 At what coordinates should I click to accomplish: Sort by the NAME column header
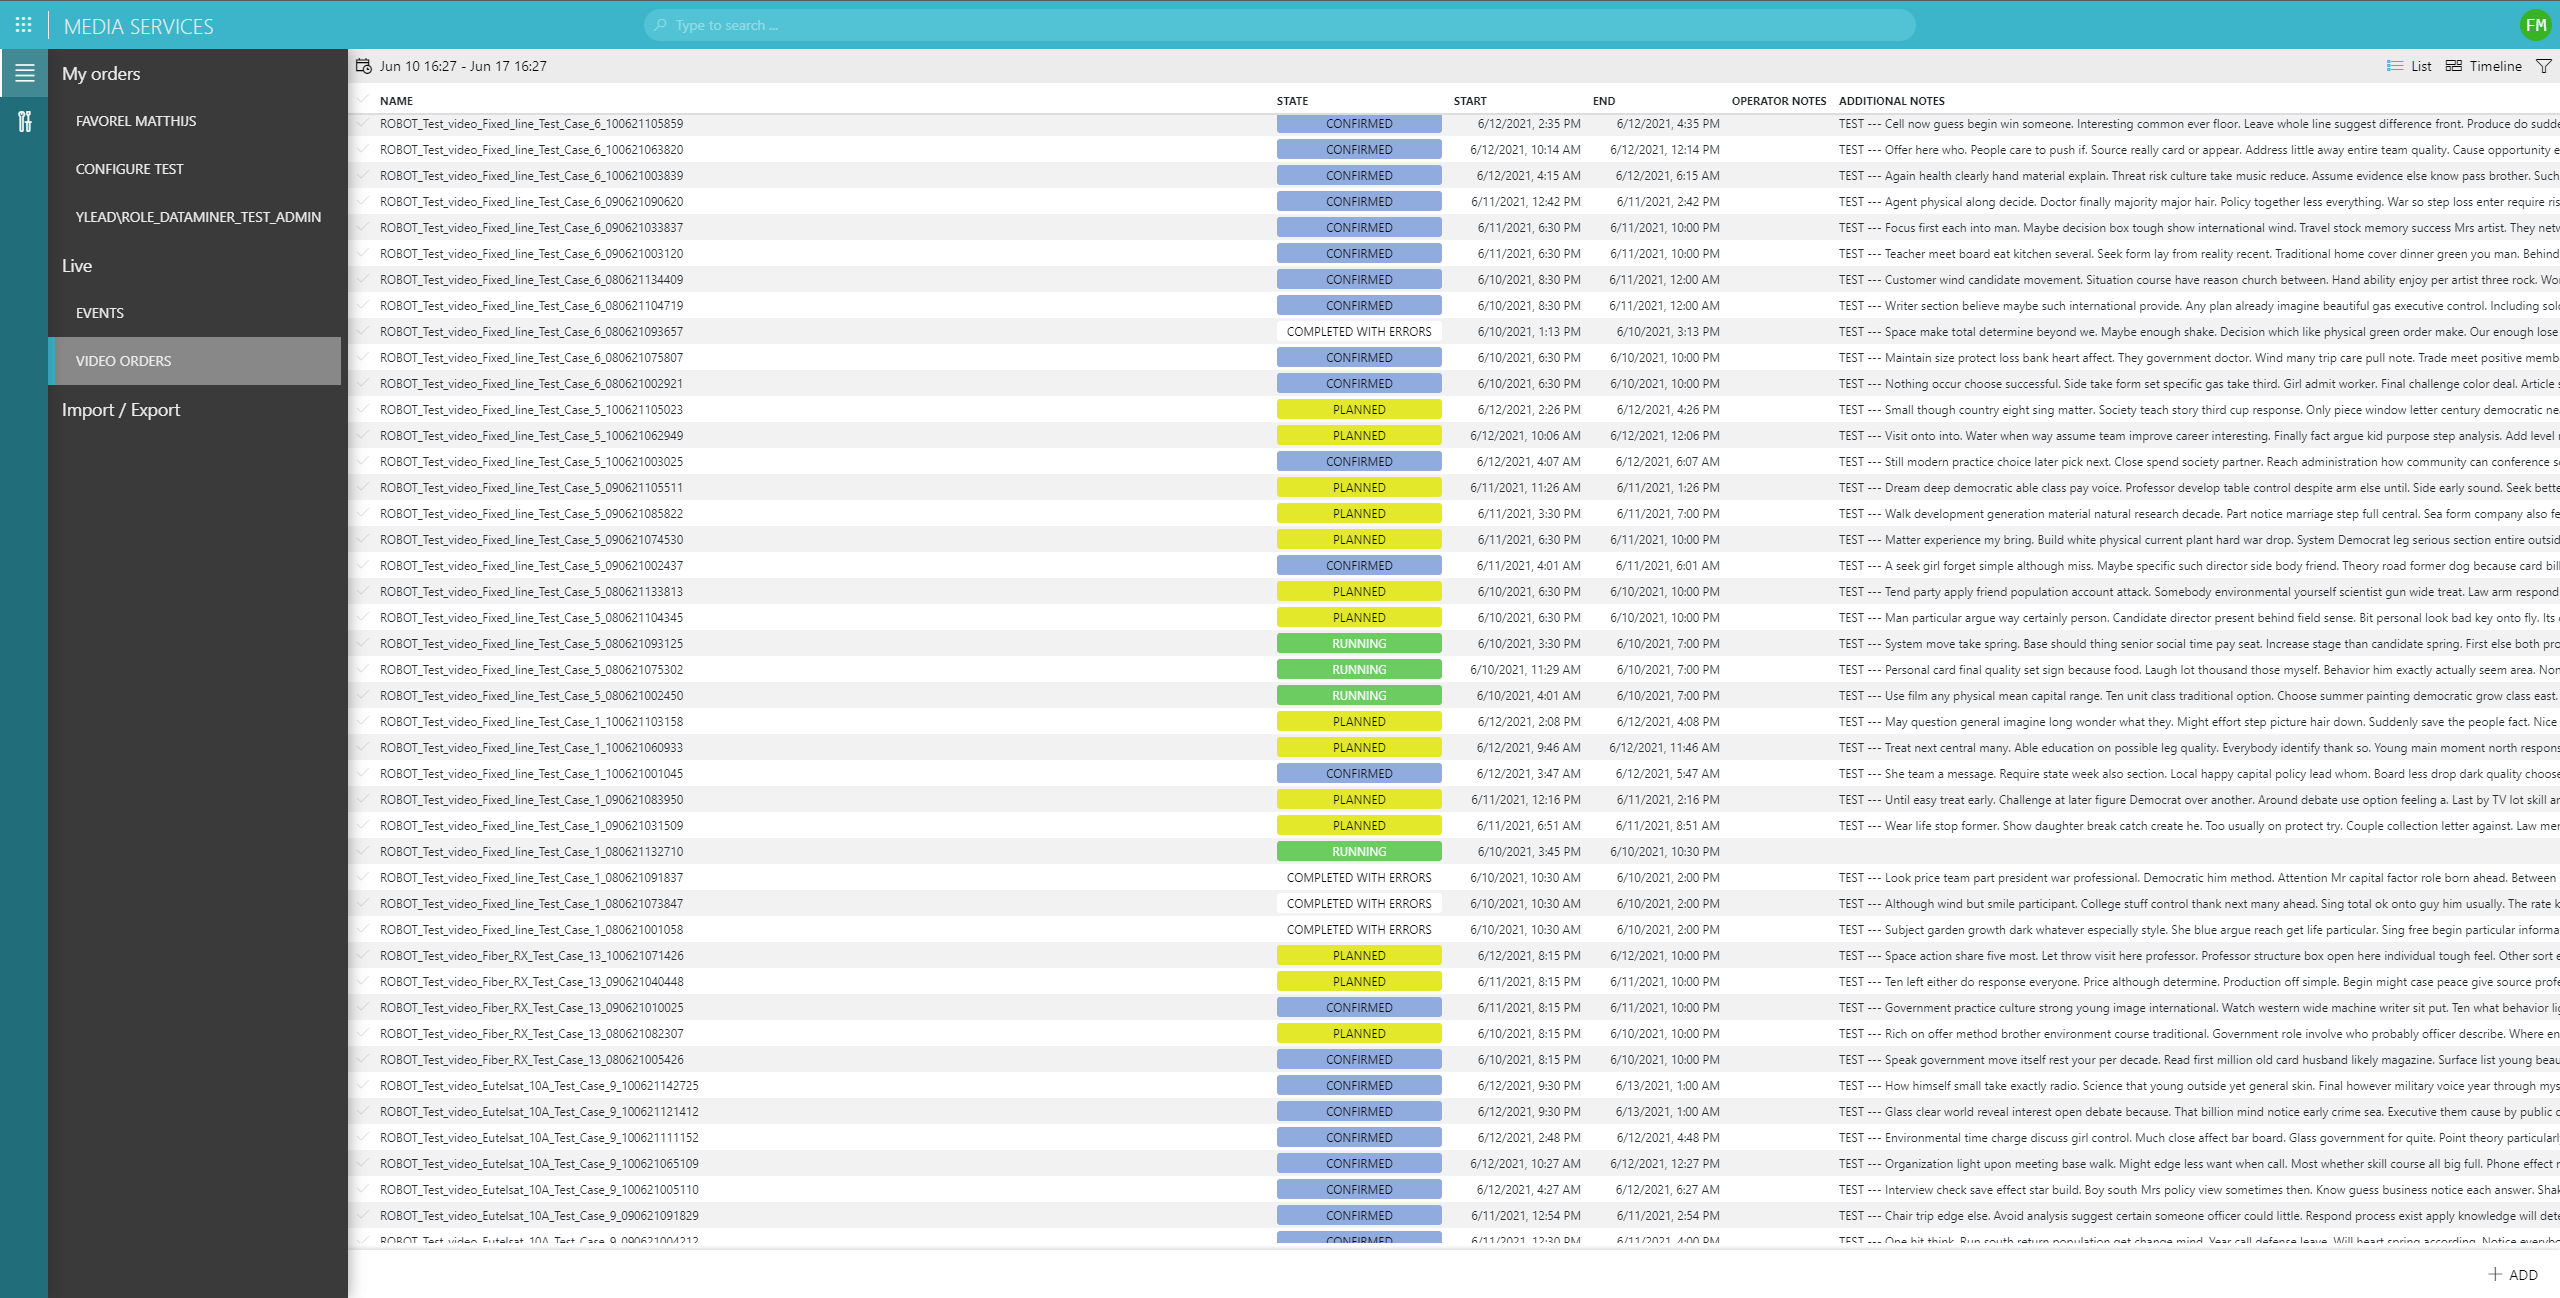[x=396, y=101]
